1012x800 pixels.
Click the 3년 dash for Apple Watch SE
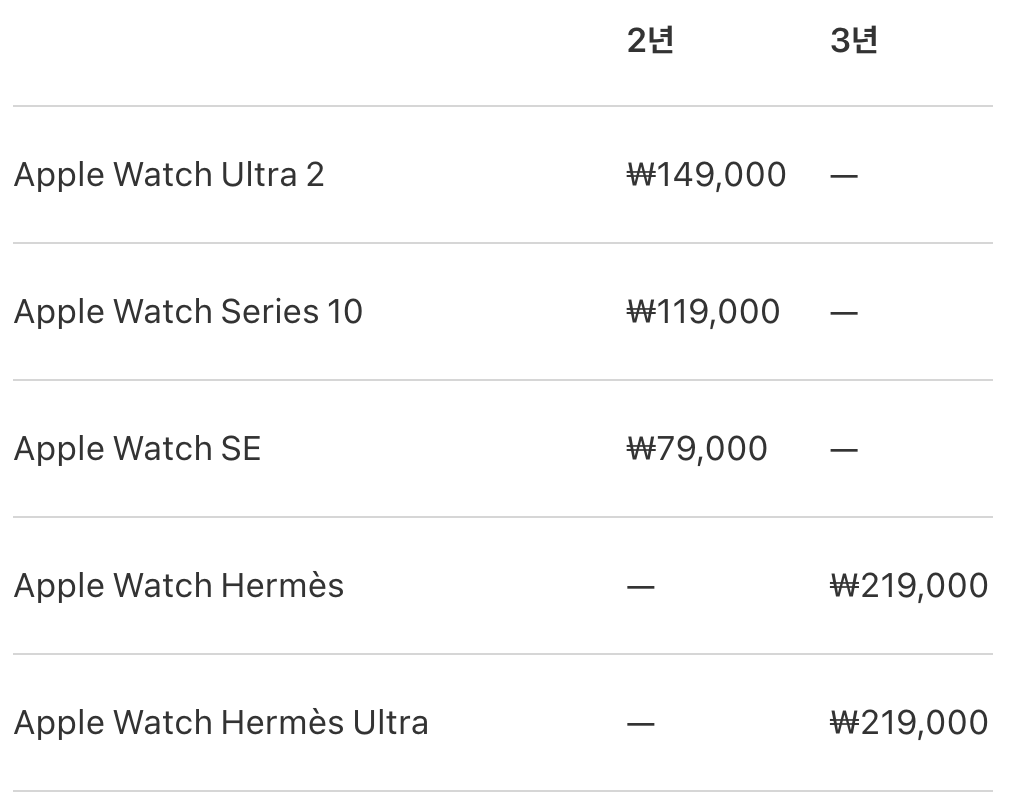pyautogui.click(x=844, y=450)
